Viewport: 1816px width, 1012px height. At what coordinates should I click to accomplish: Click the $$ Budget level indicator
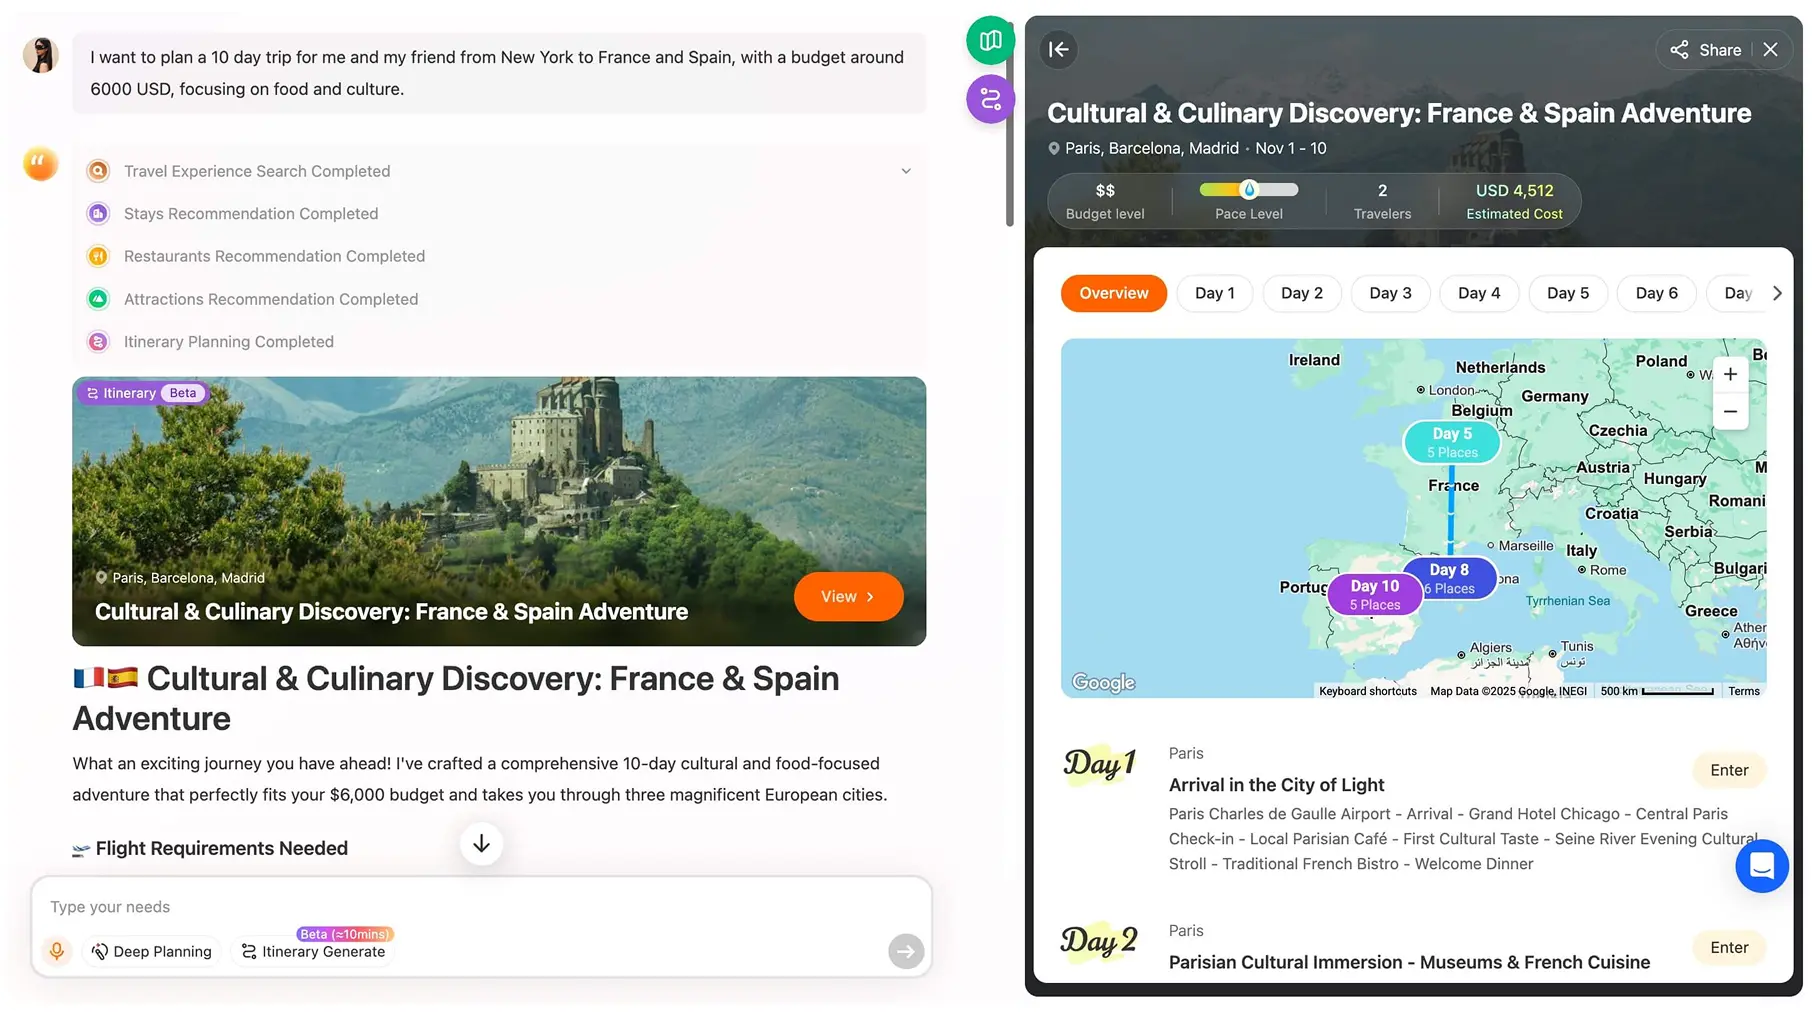pyautogui.click(x=1105, y=201)
